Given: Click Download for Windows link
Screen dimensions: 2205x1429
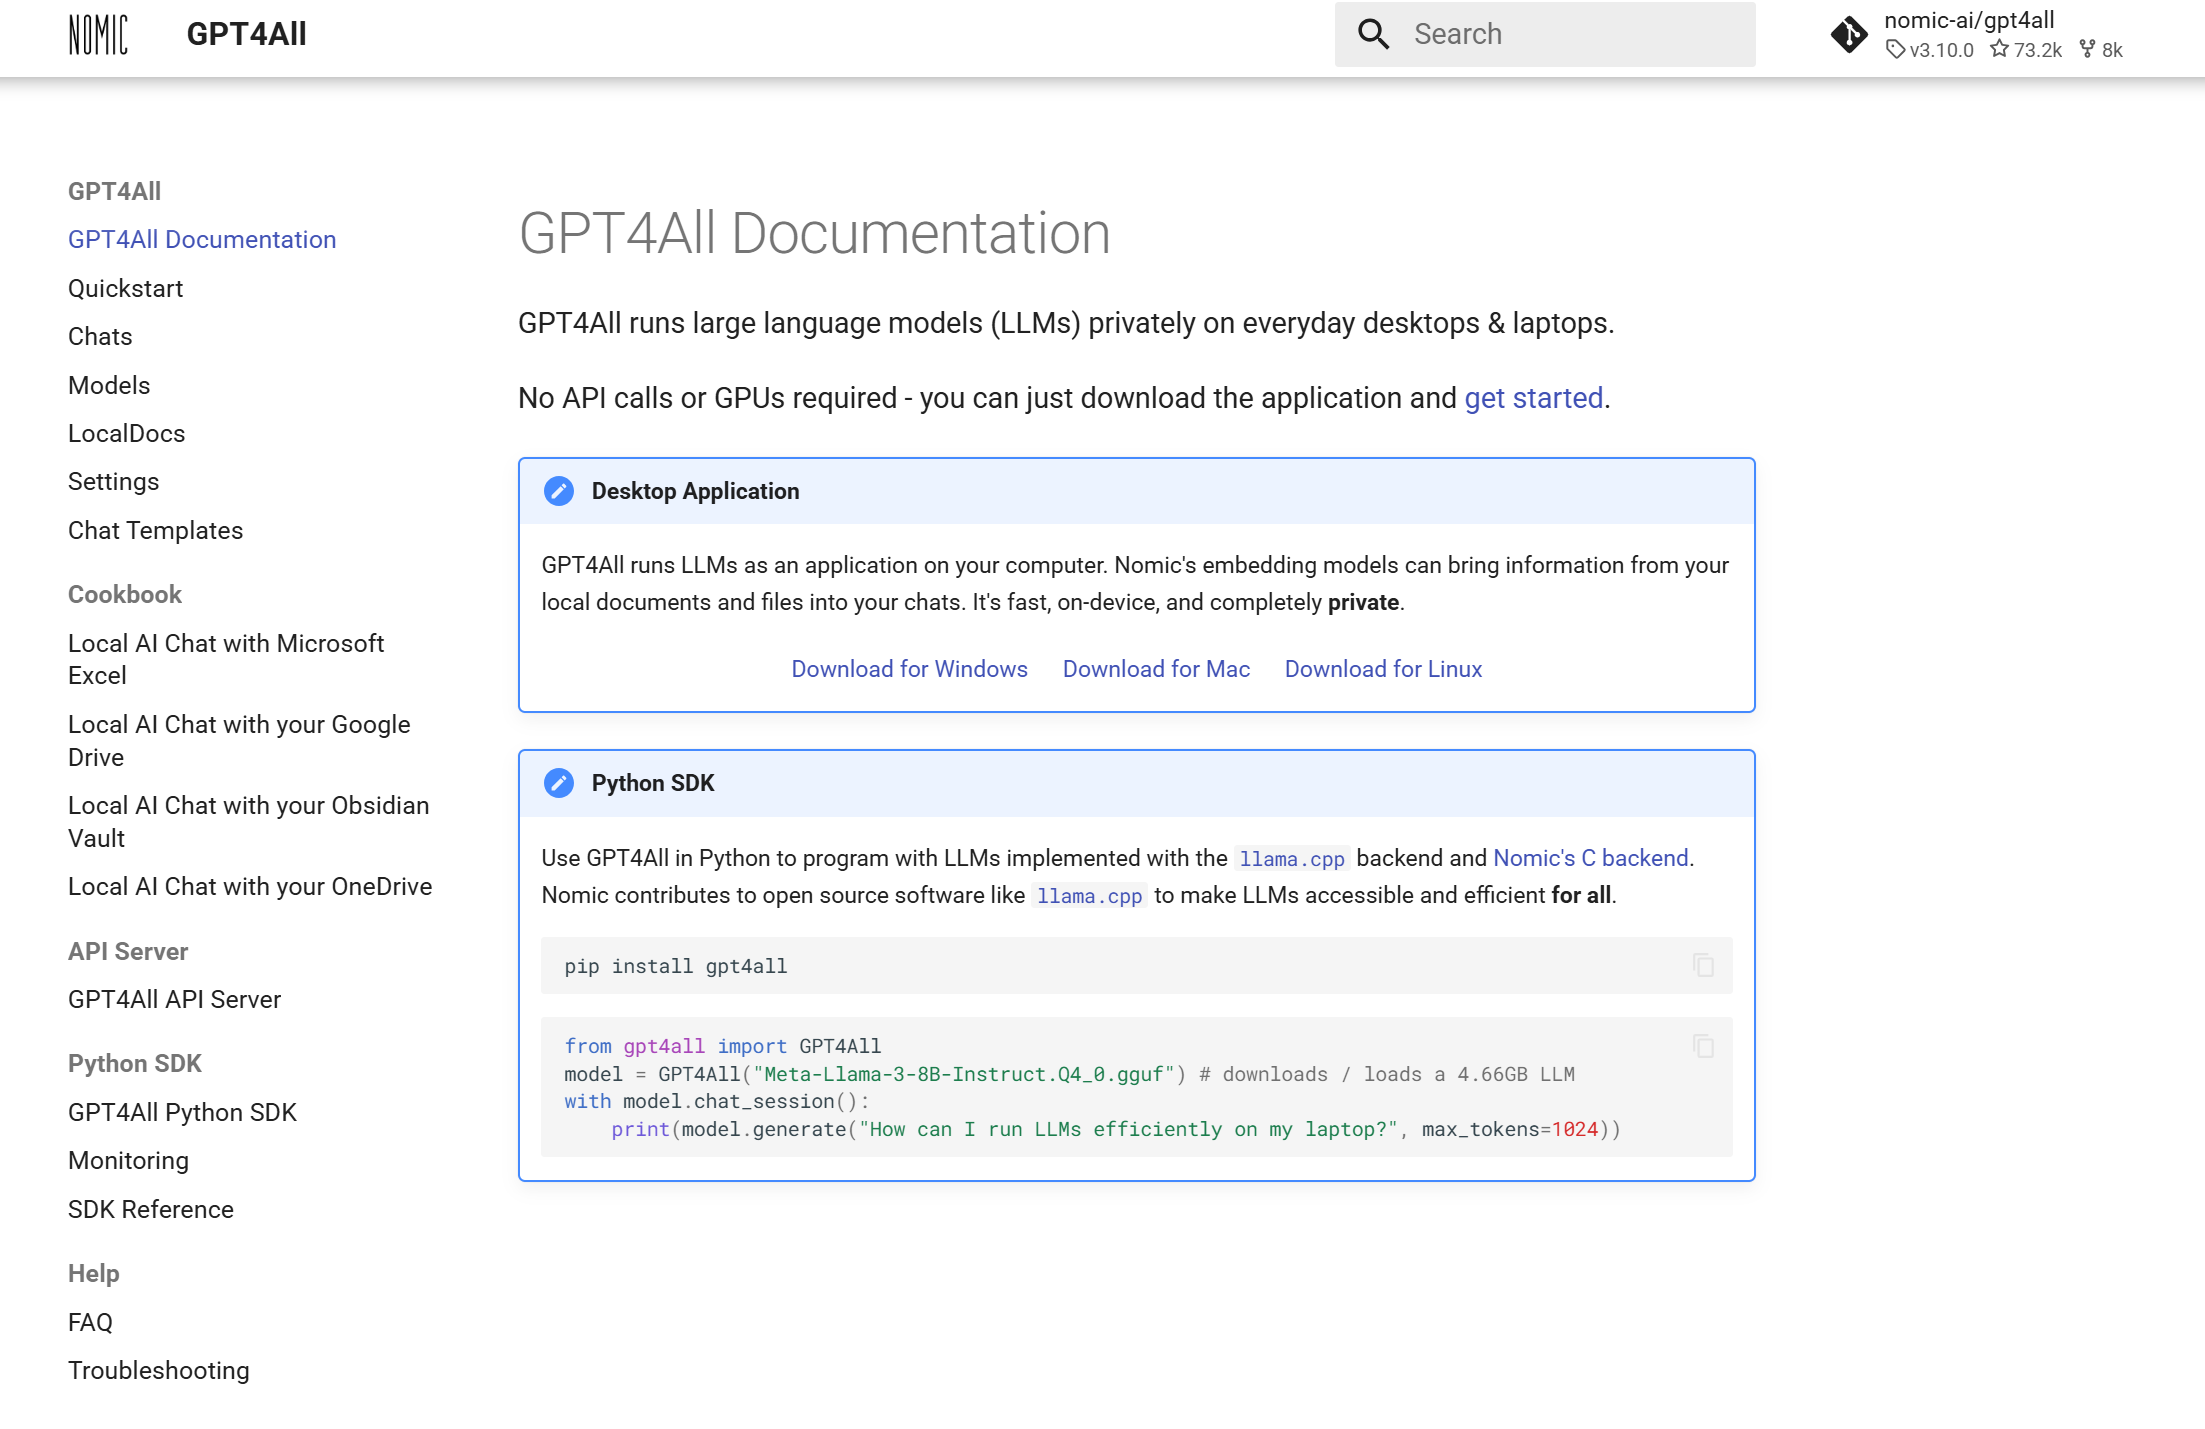Looking at the screenshot, I should point(909,669).
